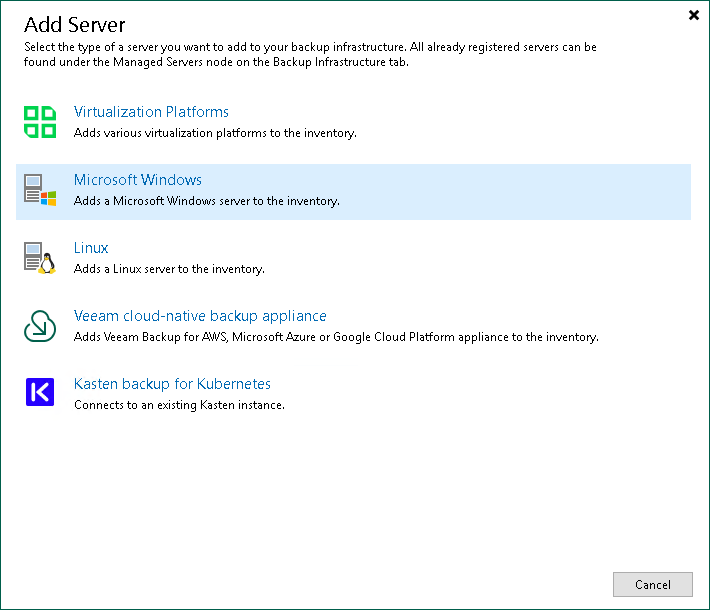
Task: Click the Veeam cloud-native appliance cloud icon
Action: coord(40,326)
